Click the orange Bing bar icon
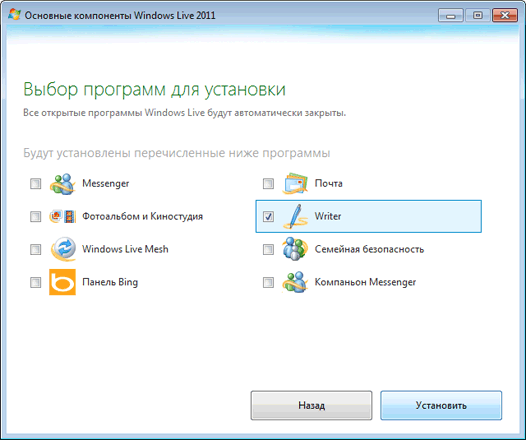526x440 pixels. [62, 282]
